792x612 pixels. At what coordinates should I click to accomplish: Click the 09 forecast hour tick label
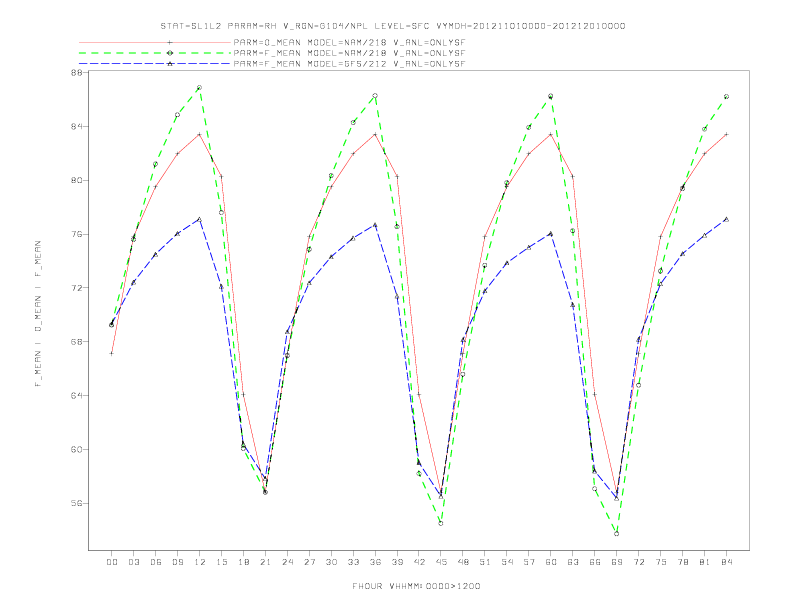(177, 562)
